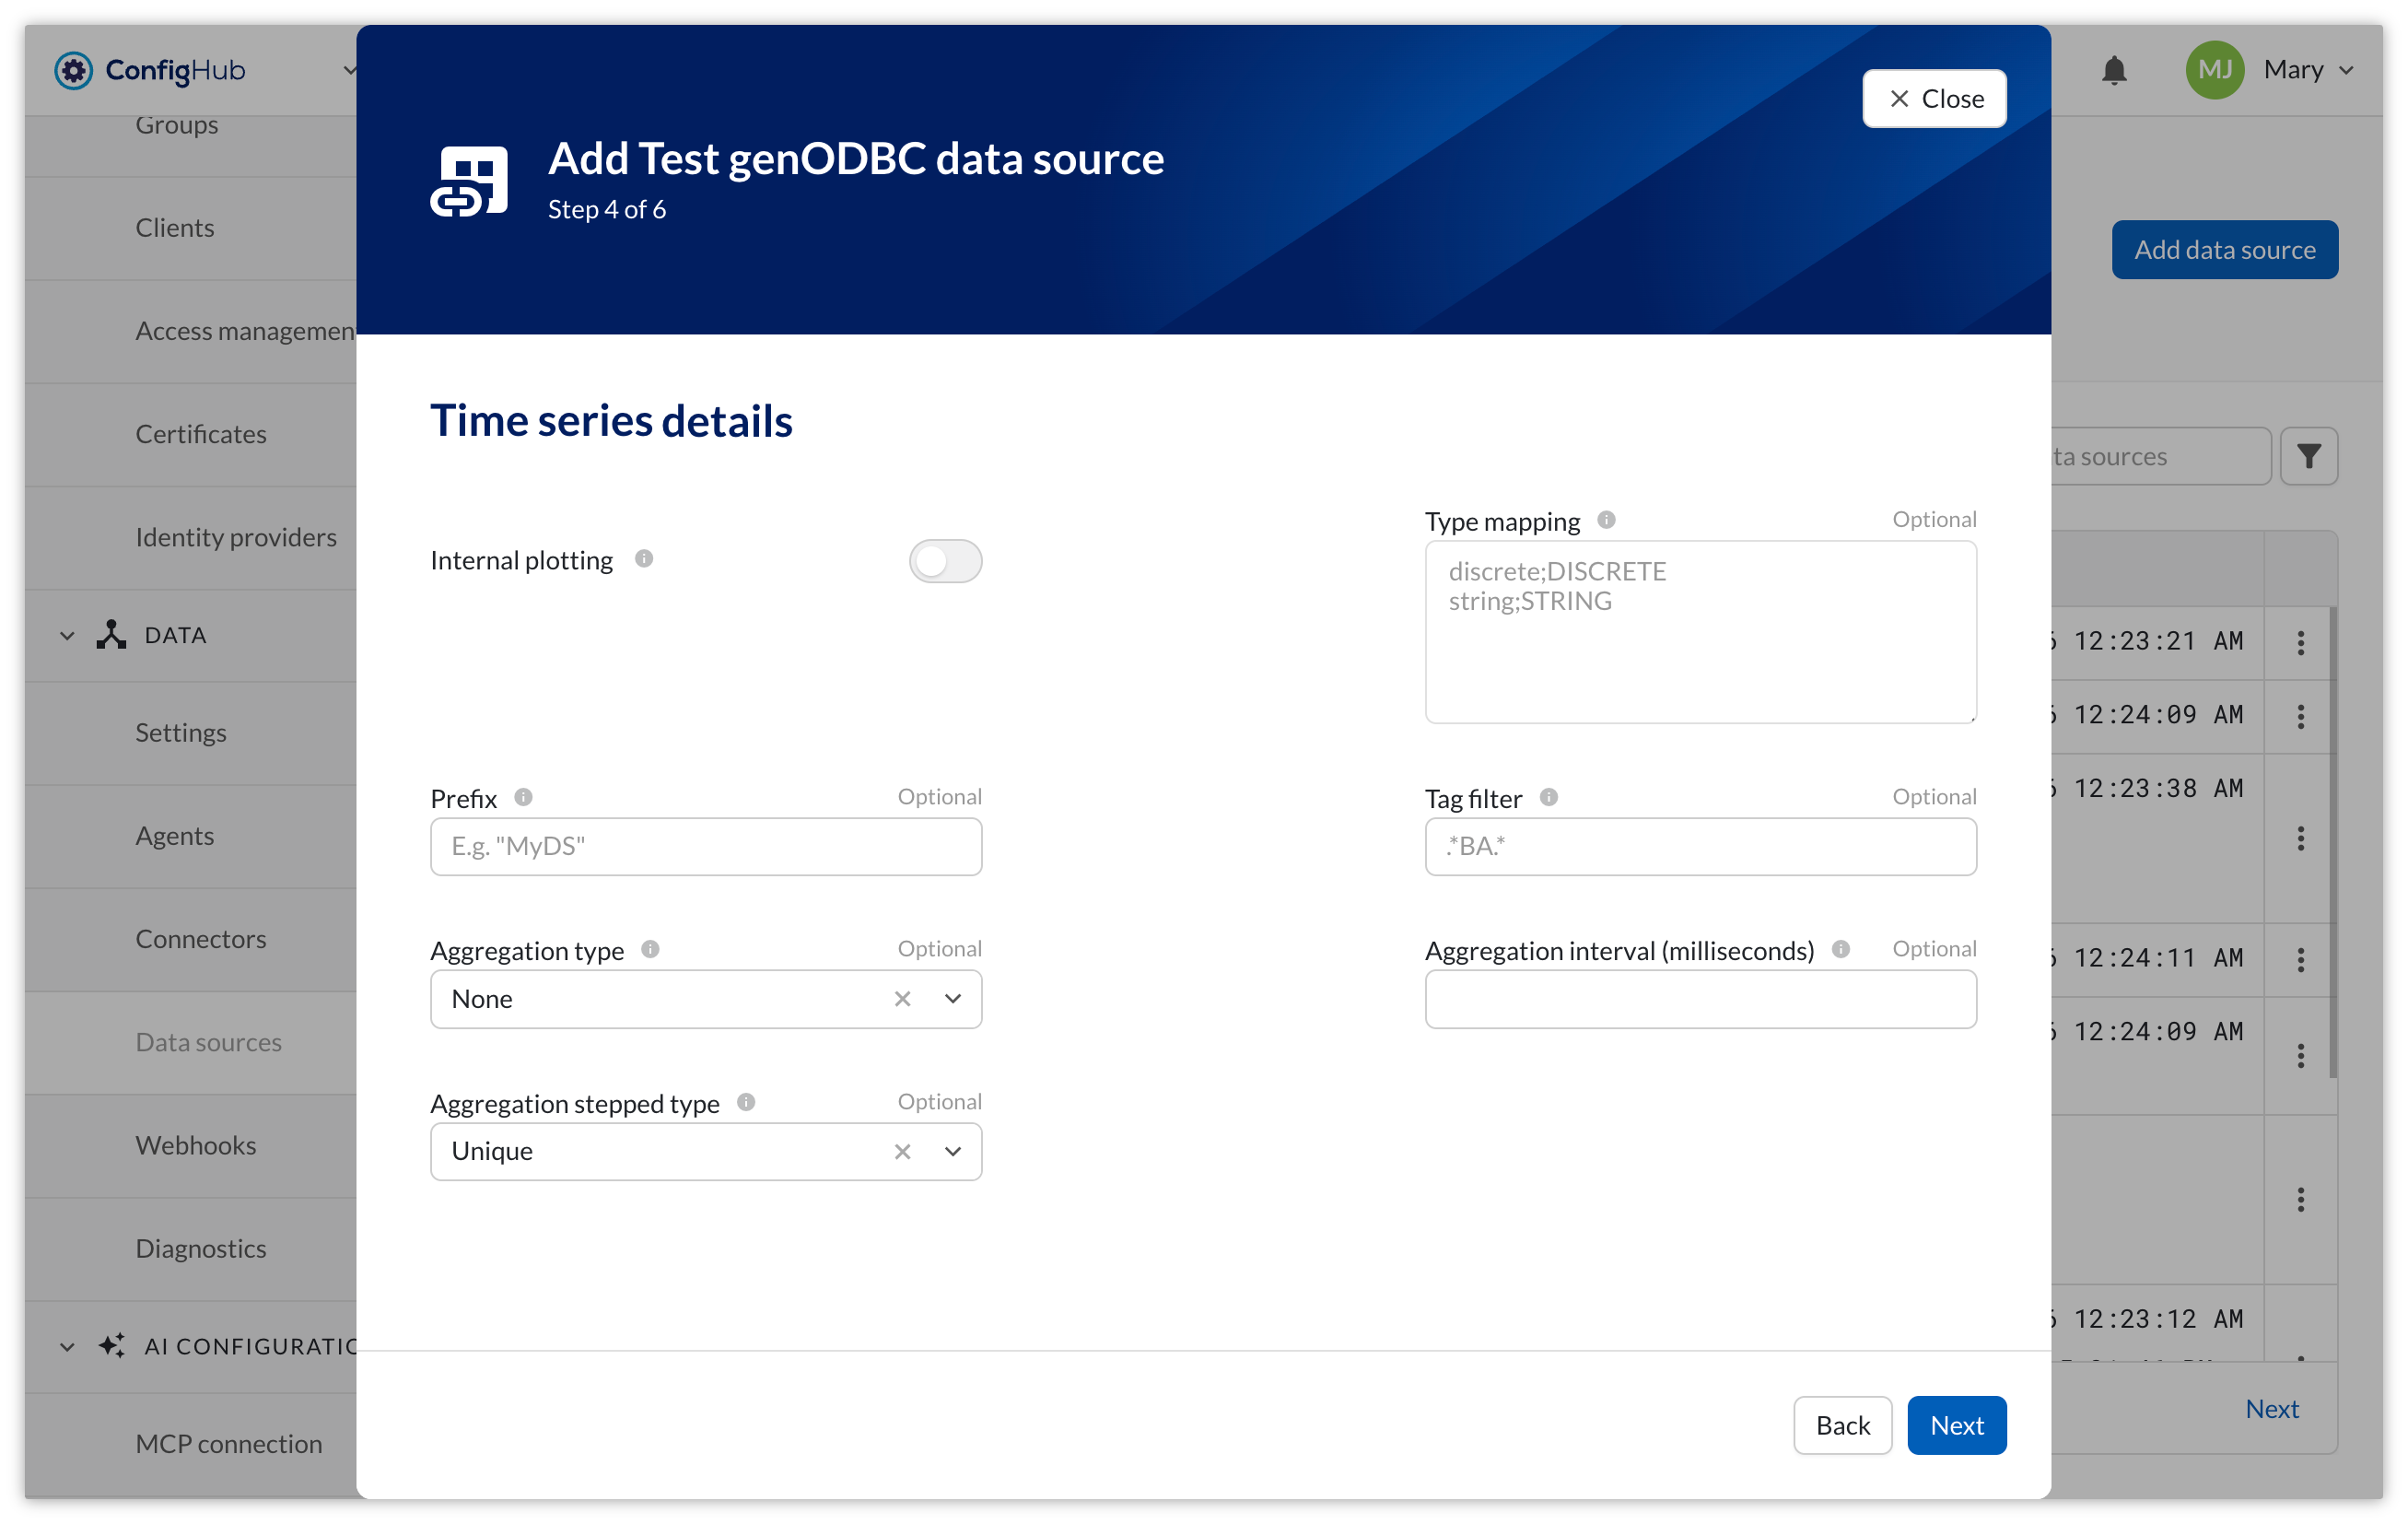Clear the Unique stepped type selection
The height and width of the screenshot is (1524, 2408).
pyautogui.click(x=902, y=1152)
